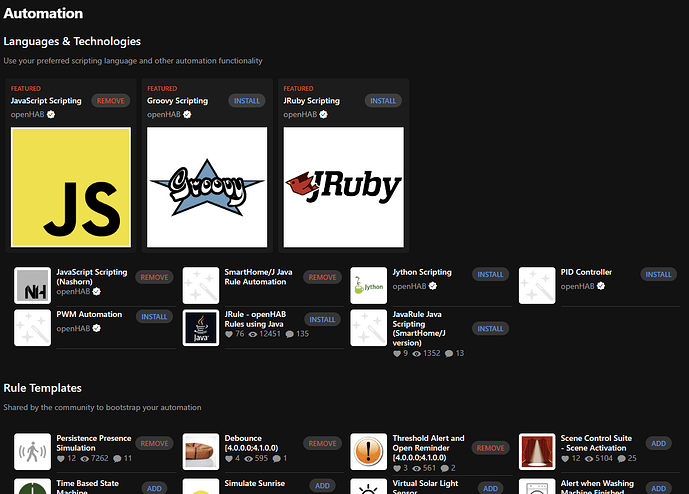This screenshot has width=689, height=494.
Task: Install the JRuby Scripting add-on
Action: (383, 101)
